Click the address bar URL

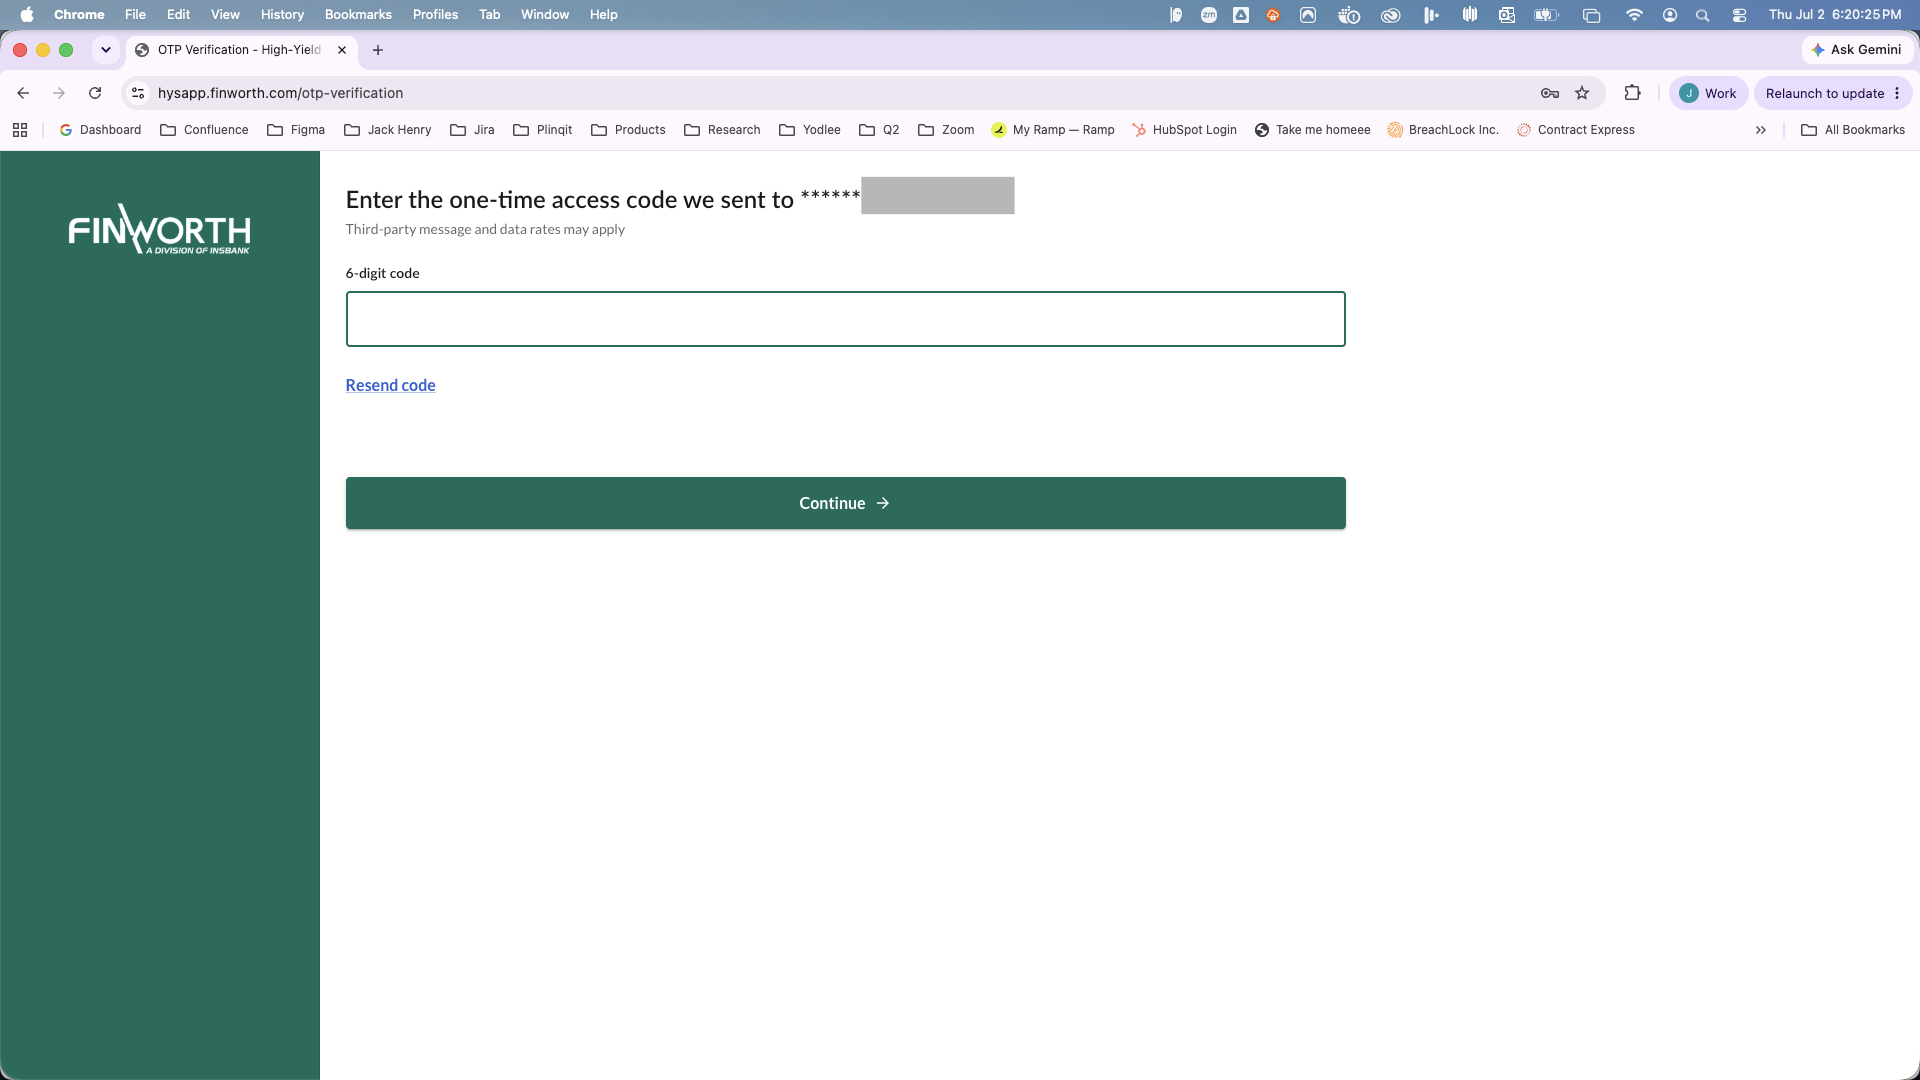coord(280,93)
